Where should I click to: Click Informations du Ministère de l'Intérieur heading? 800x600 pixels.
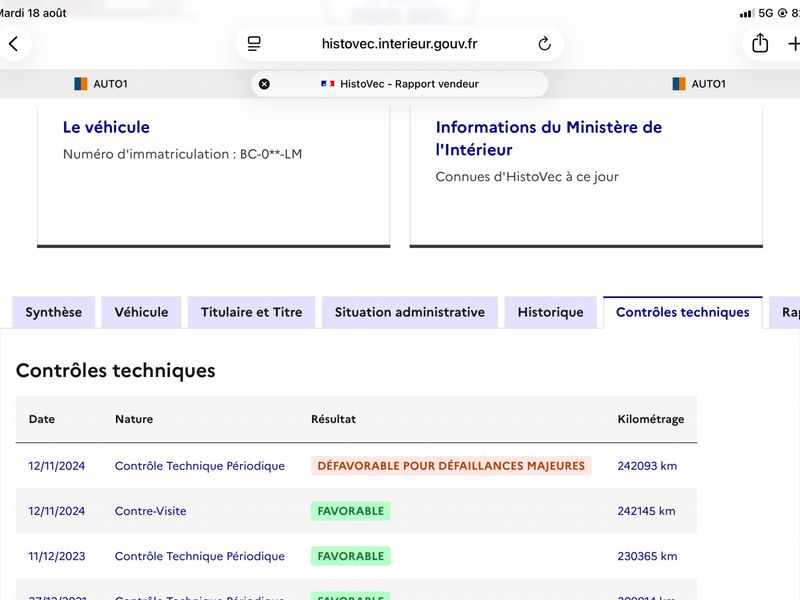click(548, 138)
